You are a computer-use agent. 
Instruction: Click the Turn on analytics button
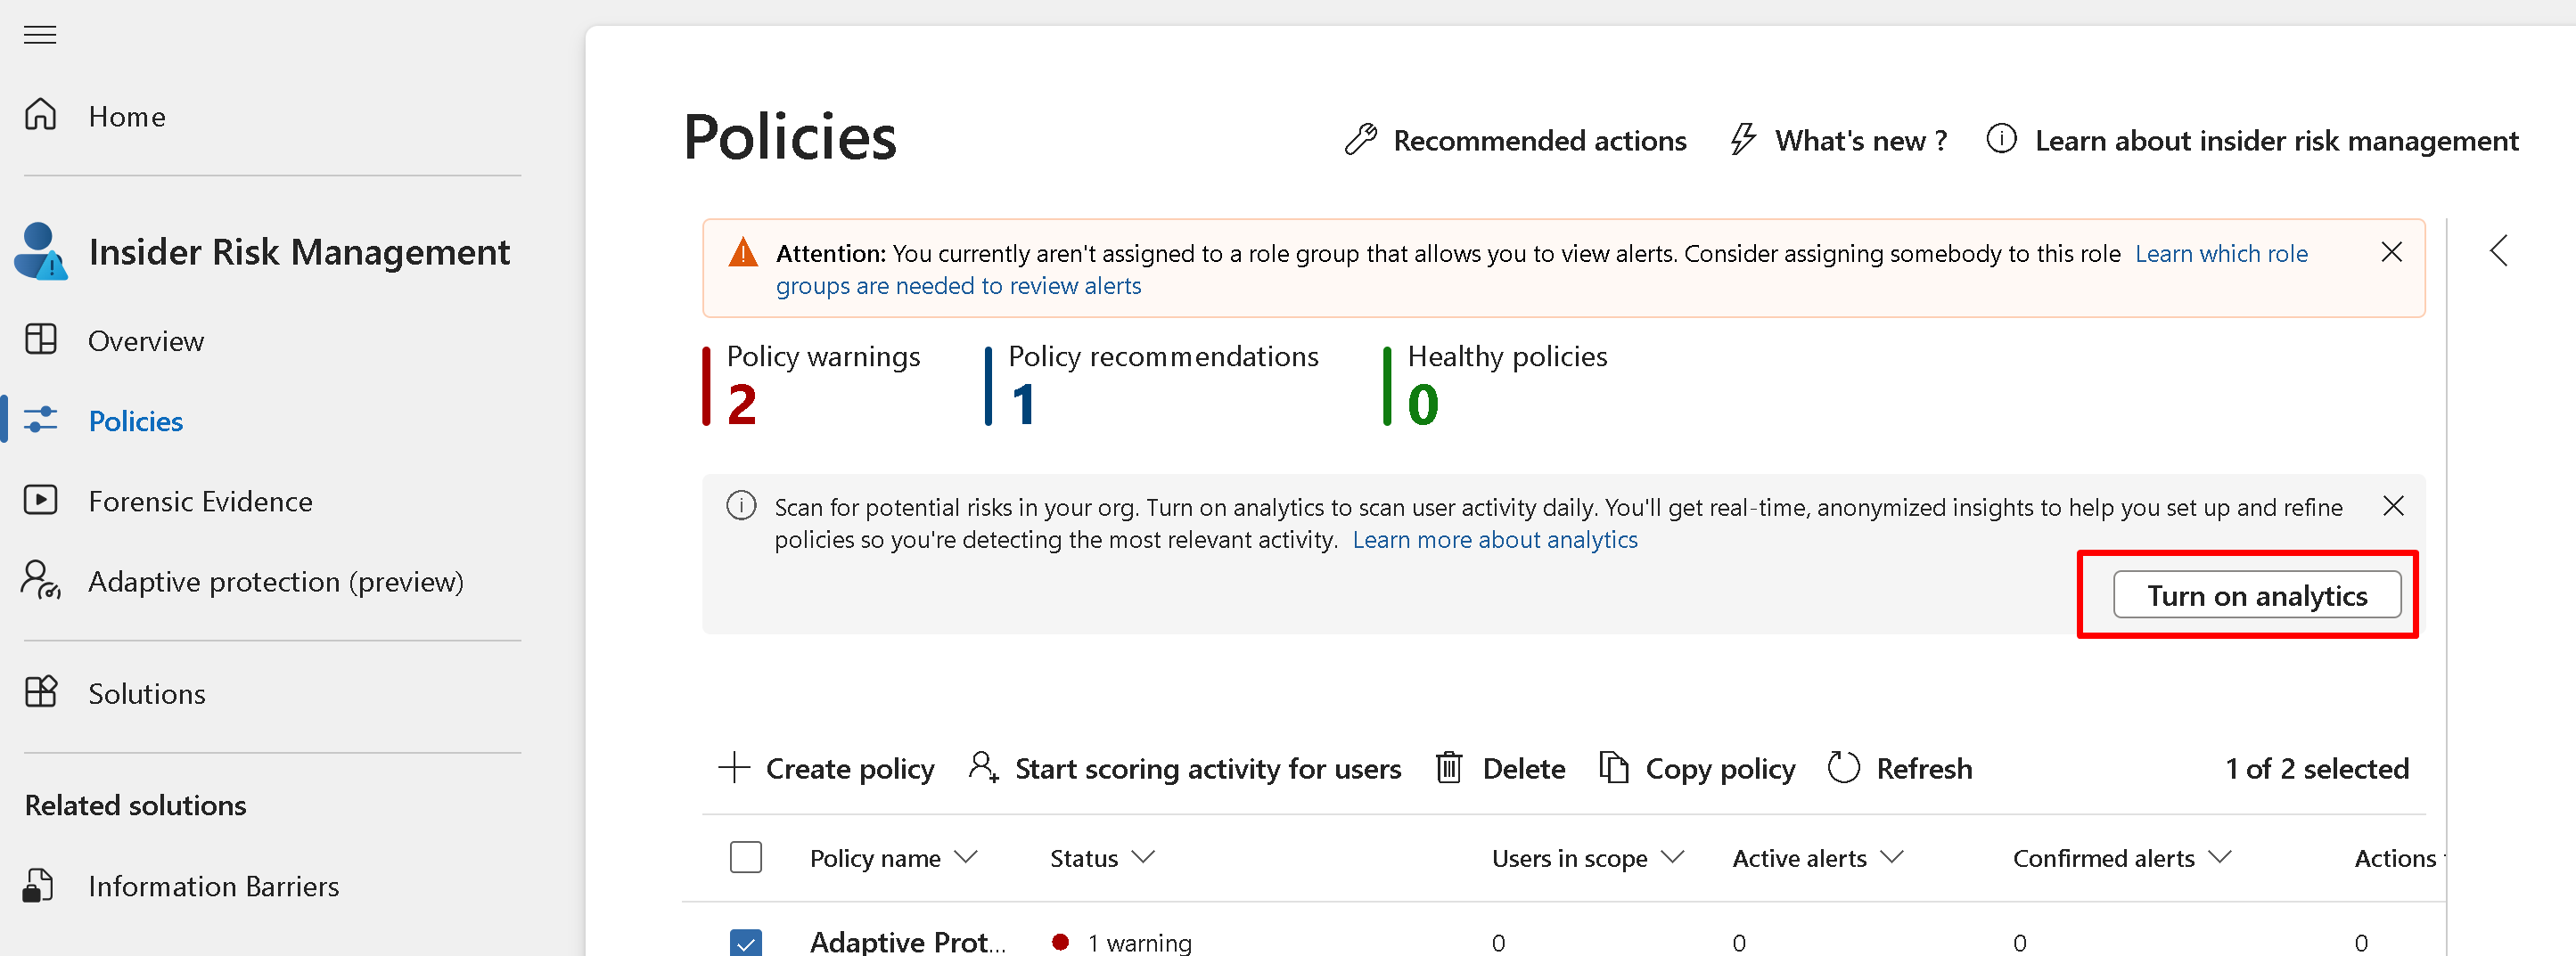pos(2256,595)
